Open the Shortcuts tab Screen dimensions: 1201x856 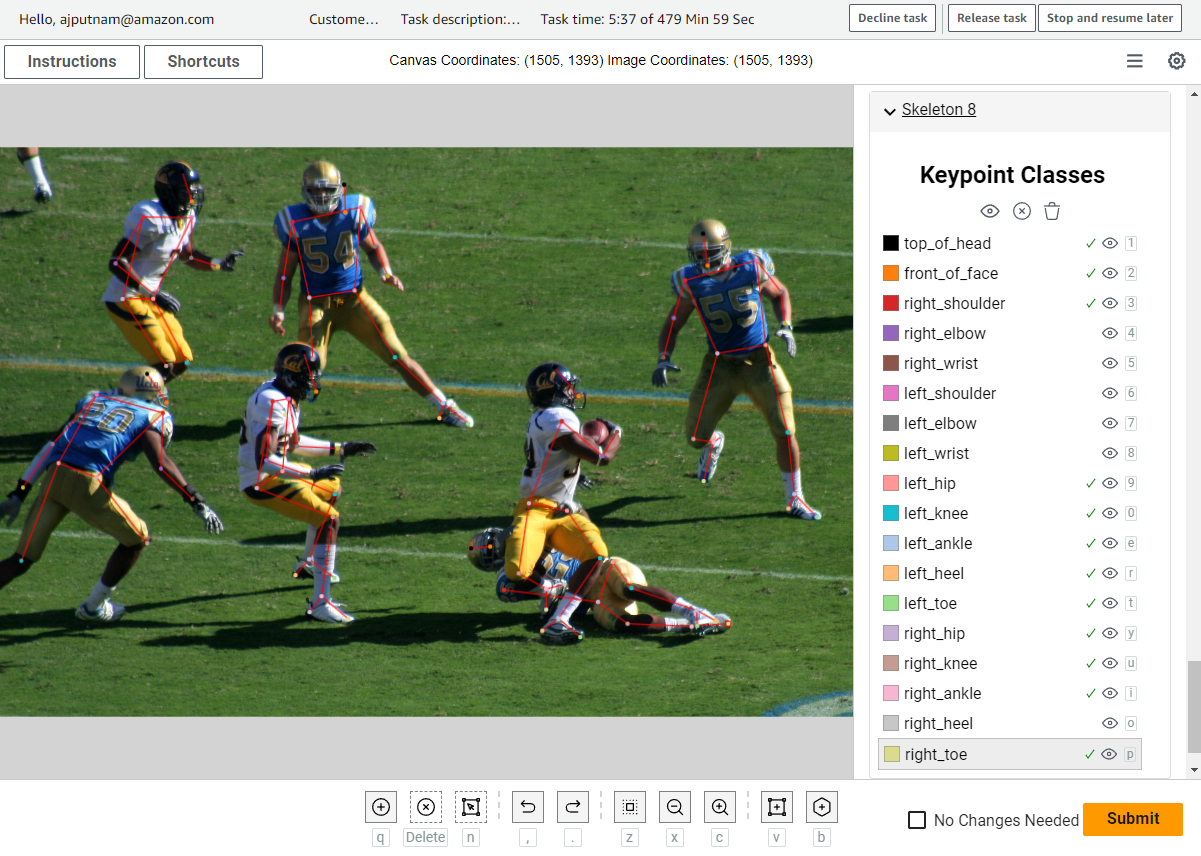point(203,61)
